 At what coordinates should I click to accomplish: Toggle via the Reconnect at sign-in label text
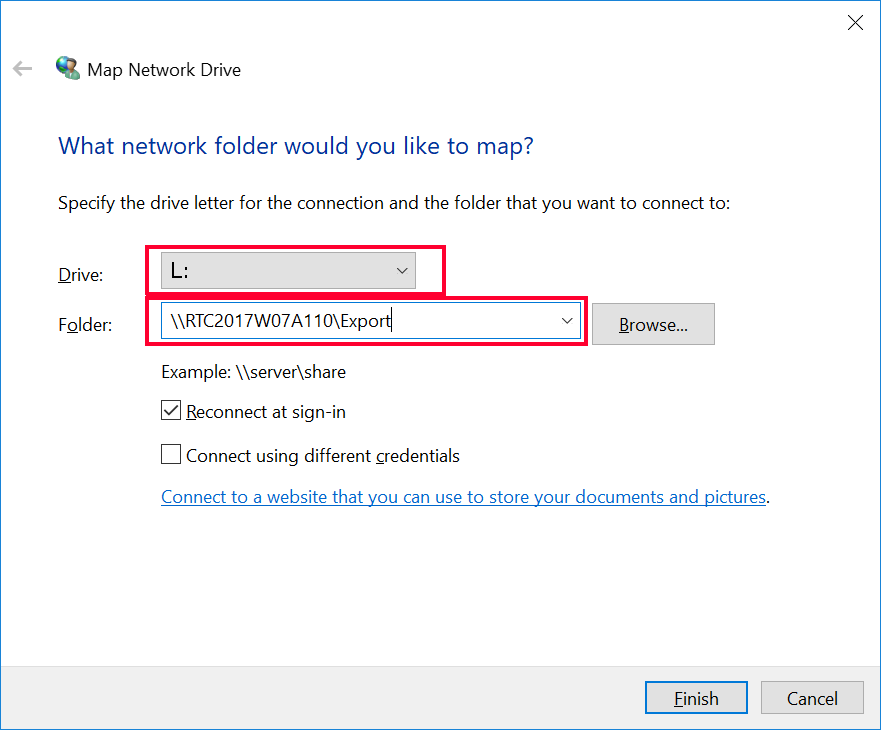(x=266, y=412)
